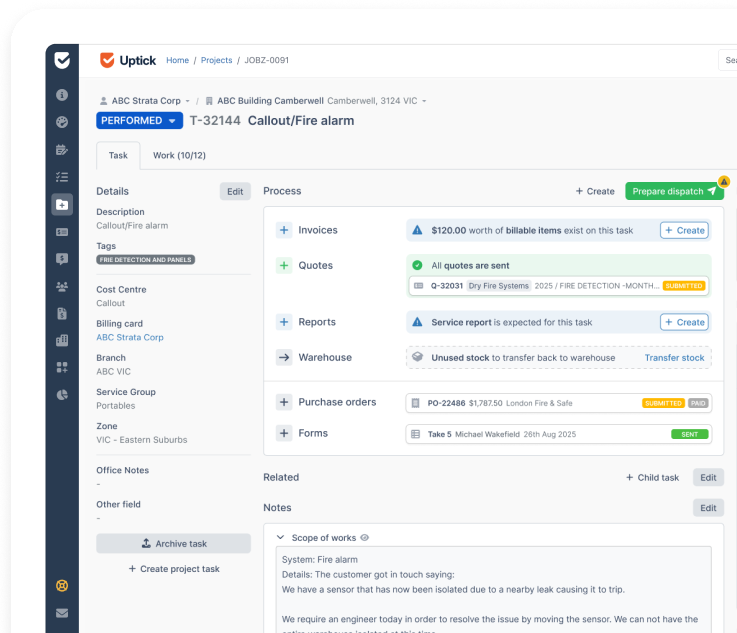This screenshot has width=737, height=633.
Task: Open the calendar edit icon in sidebar
Action: click(x=62, y=150)
